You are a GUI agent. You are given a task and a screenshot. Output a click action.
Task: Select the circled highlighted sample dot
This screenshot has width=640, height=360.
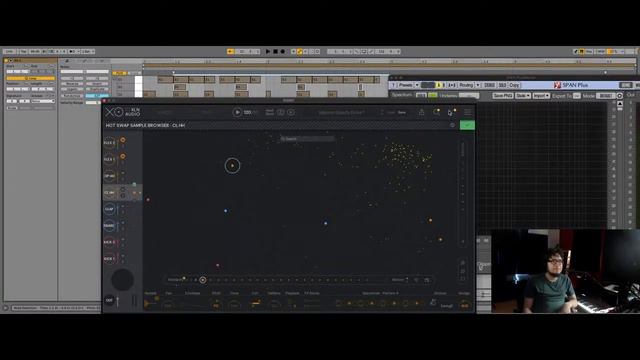(x=232, y=165)
